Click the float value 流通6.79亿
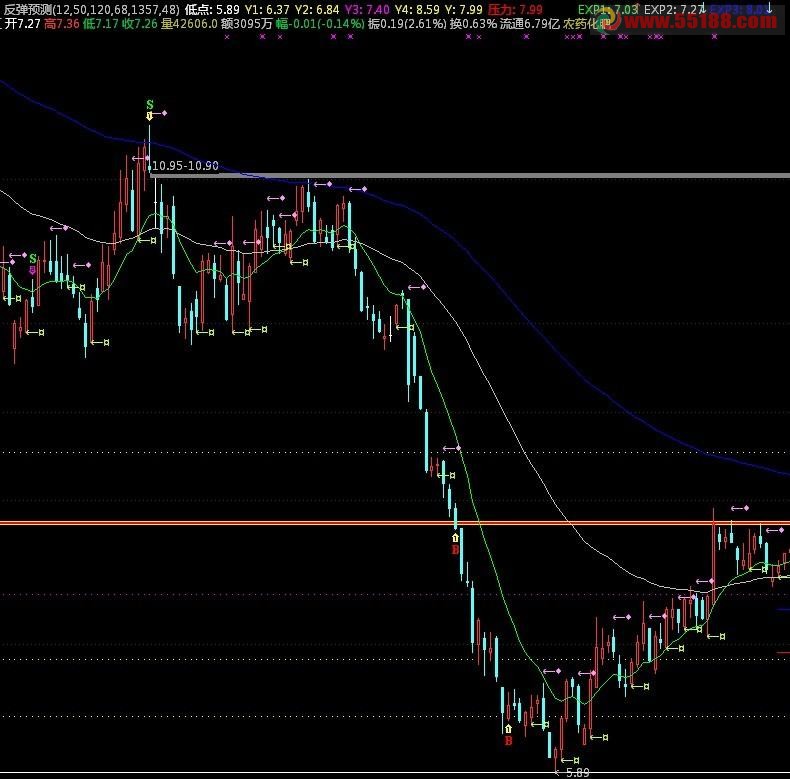Viewport: 790px width, 779px height. pyautogui.click(x=530, y=24)
